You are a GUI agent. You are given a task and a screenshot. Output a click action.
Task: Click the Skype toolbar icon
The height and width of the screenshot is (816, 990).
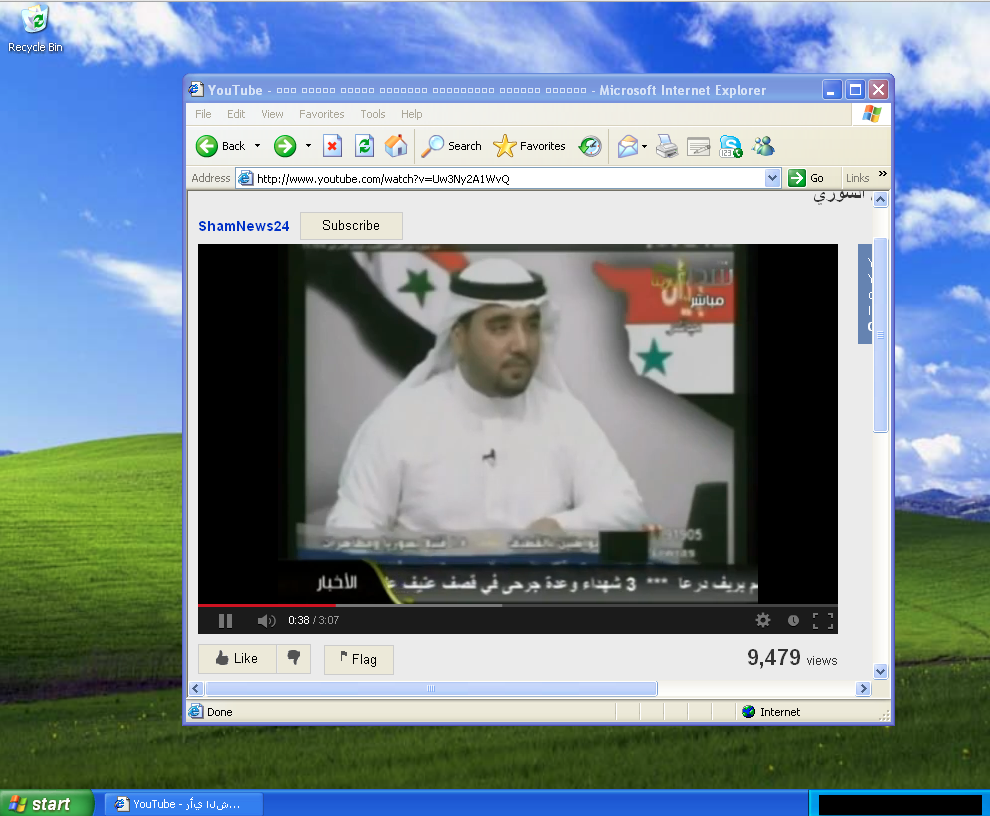point(731,146)
